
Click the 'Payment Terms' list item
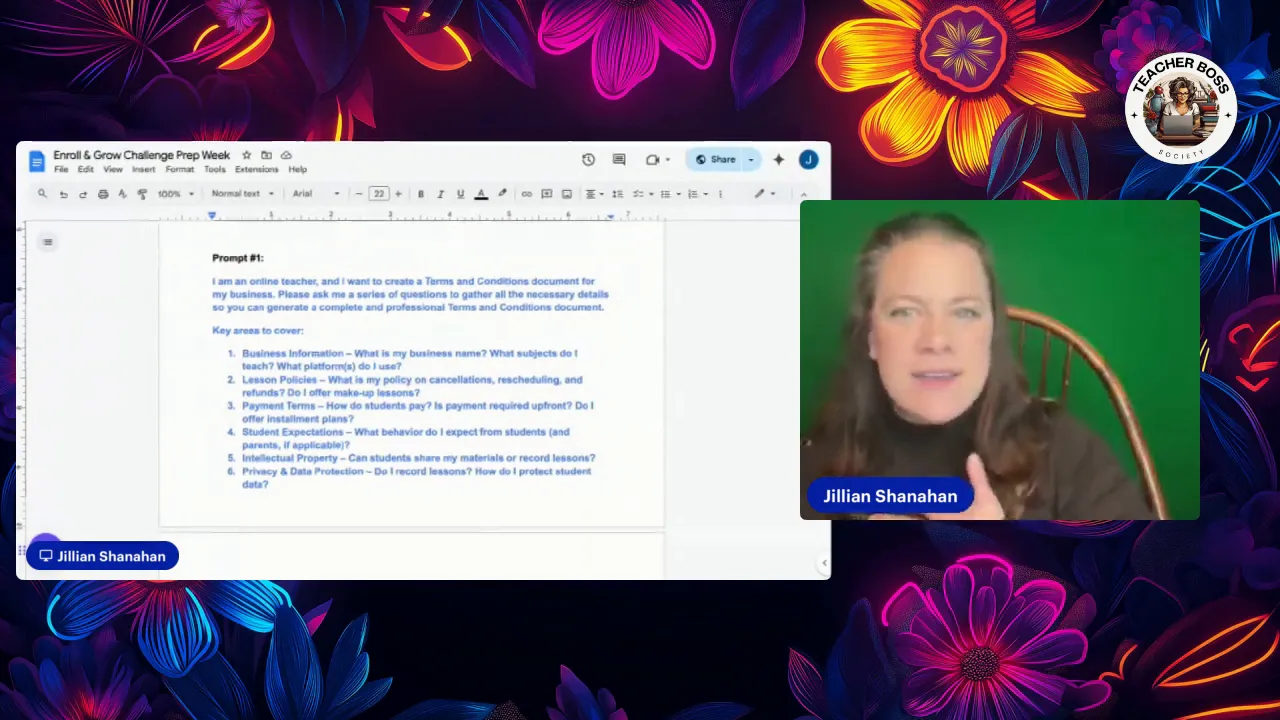pyautogui.click(x=418, y=412)
